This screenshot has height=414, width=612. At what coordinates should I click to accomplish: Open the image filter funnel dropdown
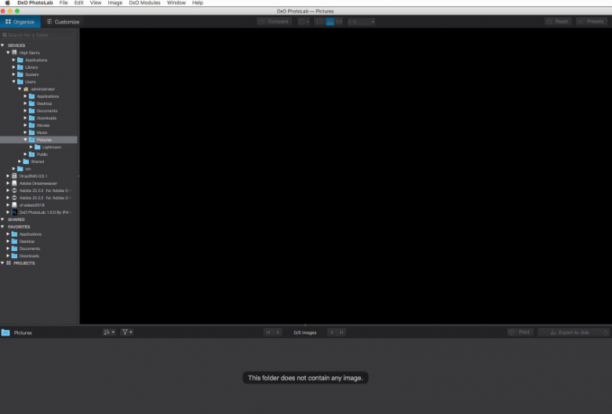pos(127,332)
